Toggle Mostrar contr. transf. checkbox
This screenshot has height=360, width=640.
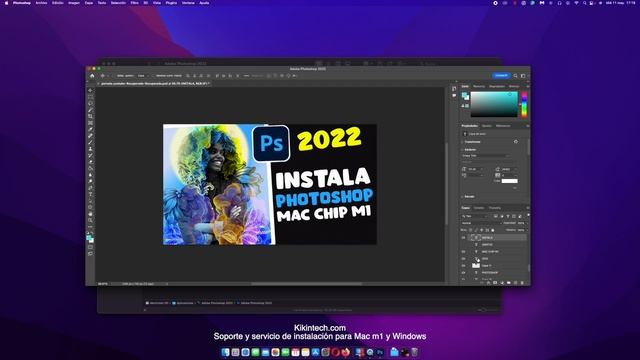[153, 76]
